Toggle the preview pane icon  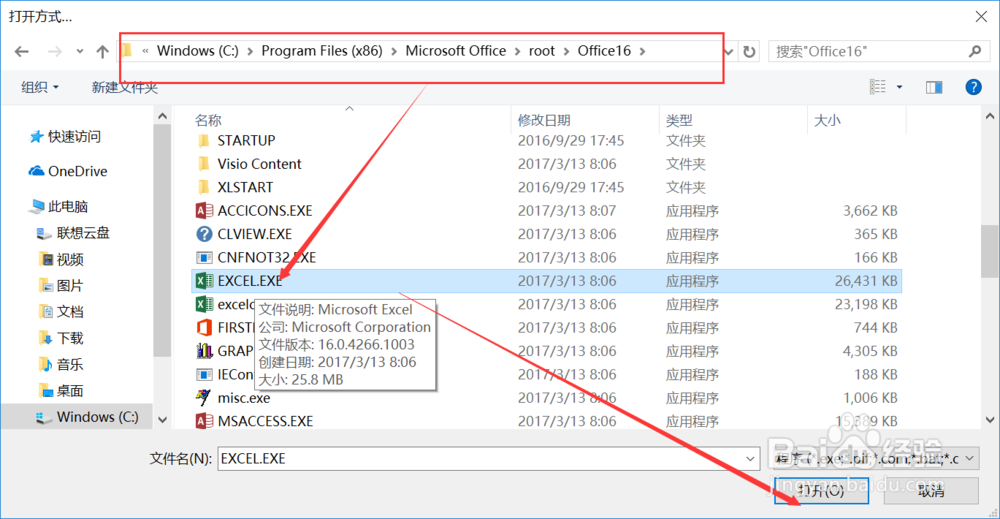click(934, 87)
